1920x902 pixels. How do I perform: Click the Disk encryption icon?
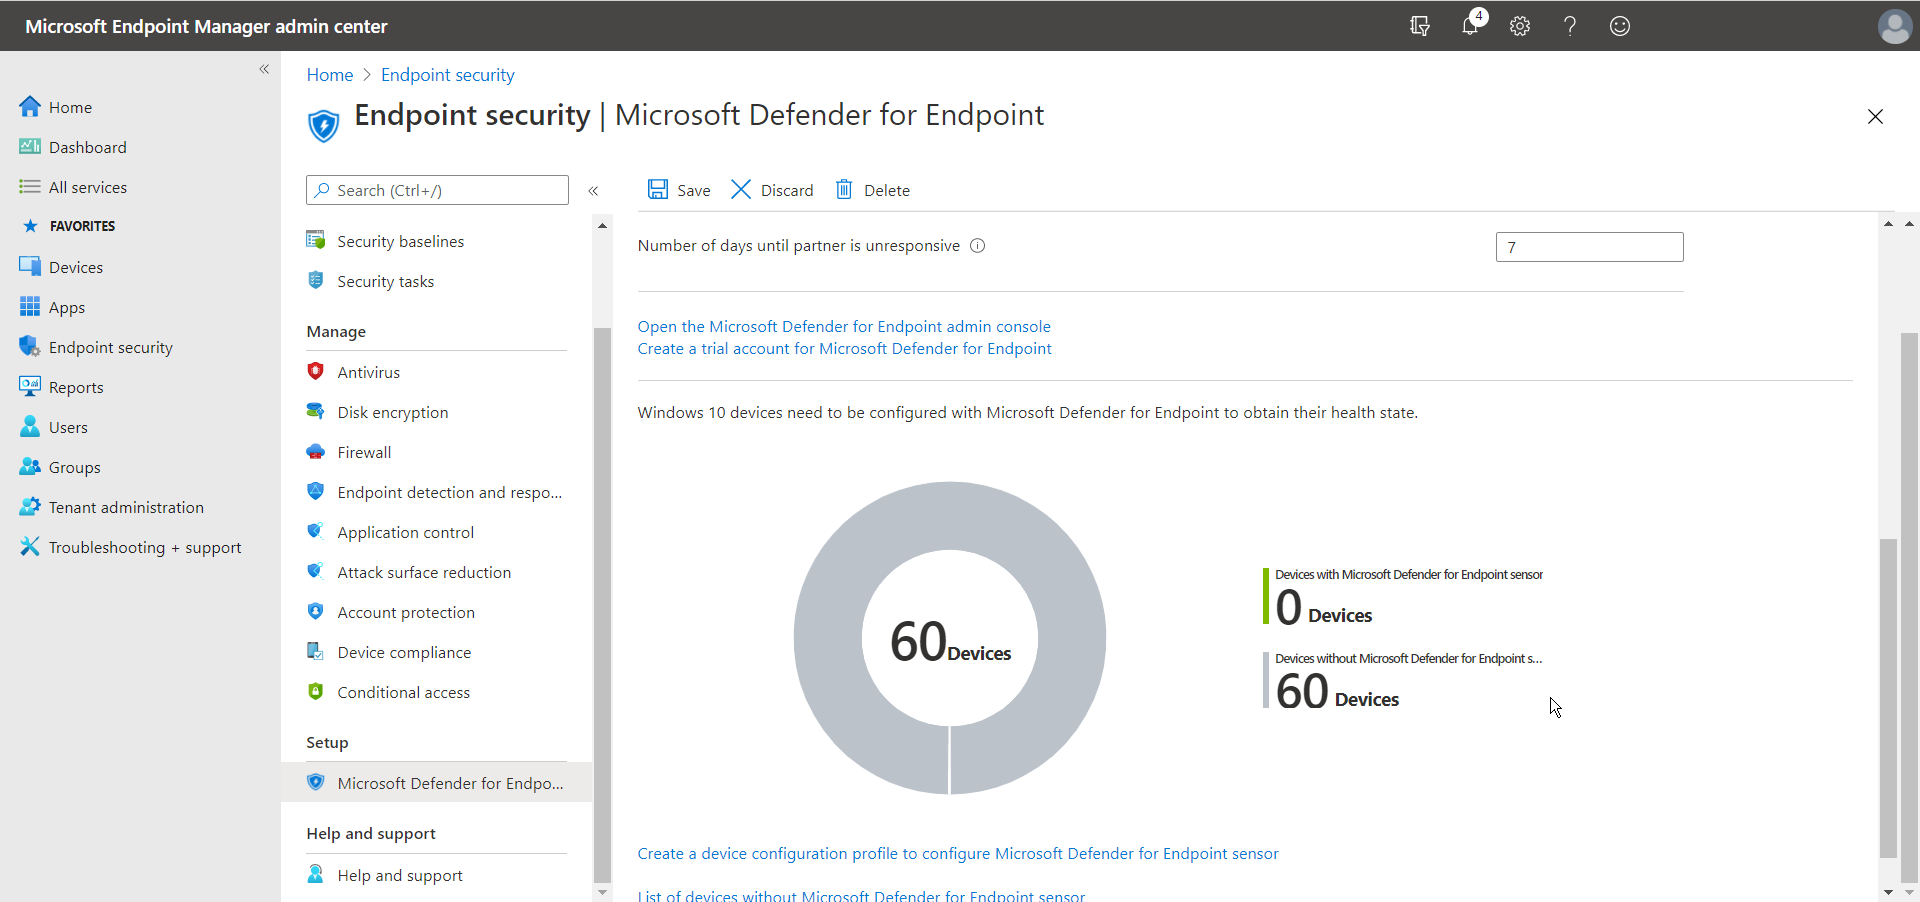316,411
